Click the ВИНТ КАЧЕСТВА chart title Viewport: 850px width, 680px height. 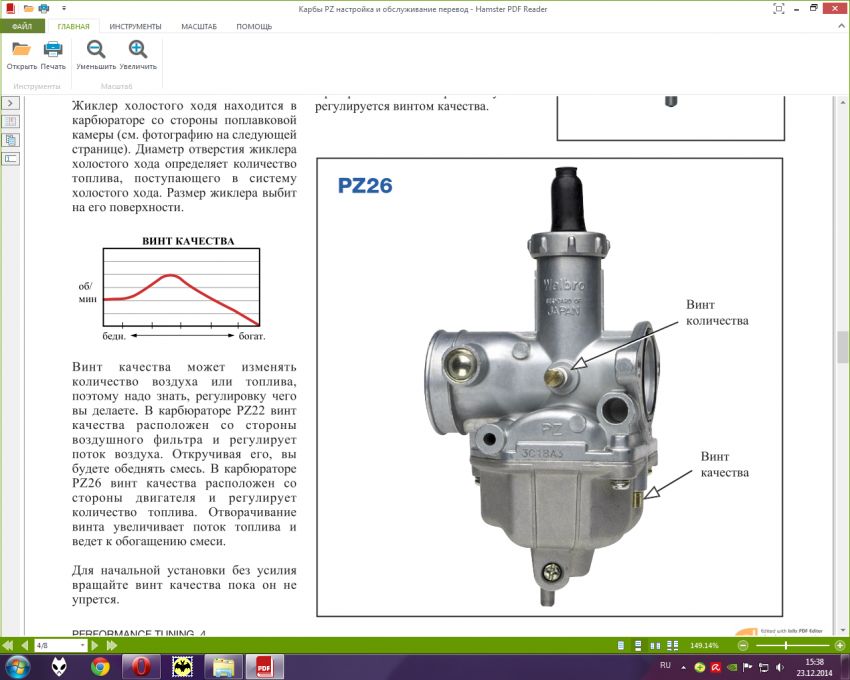188,241
